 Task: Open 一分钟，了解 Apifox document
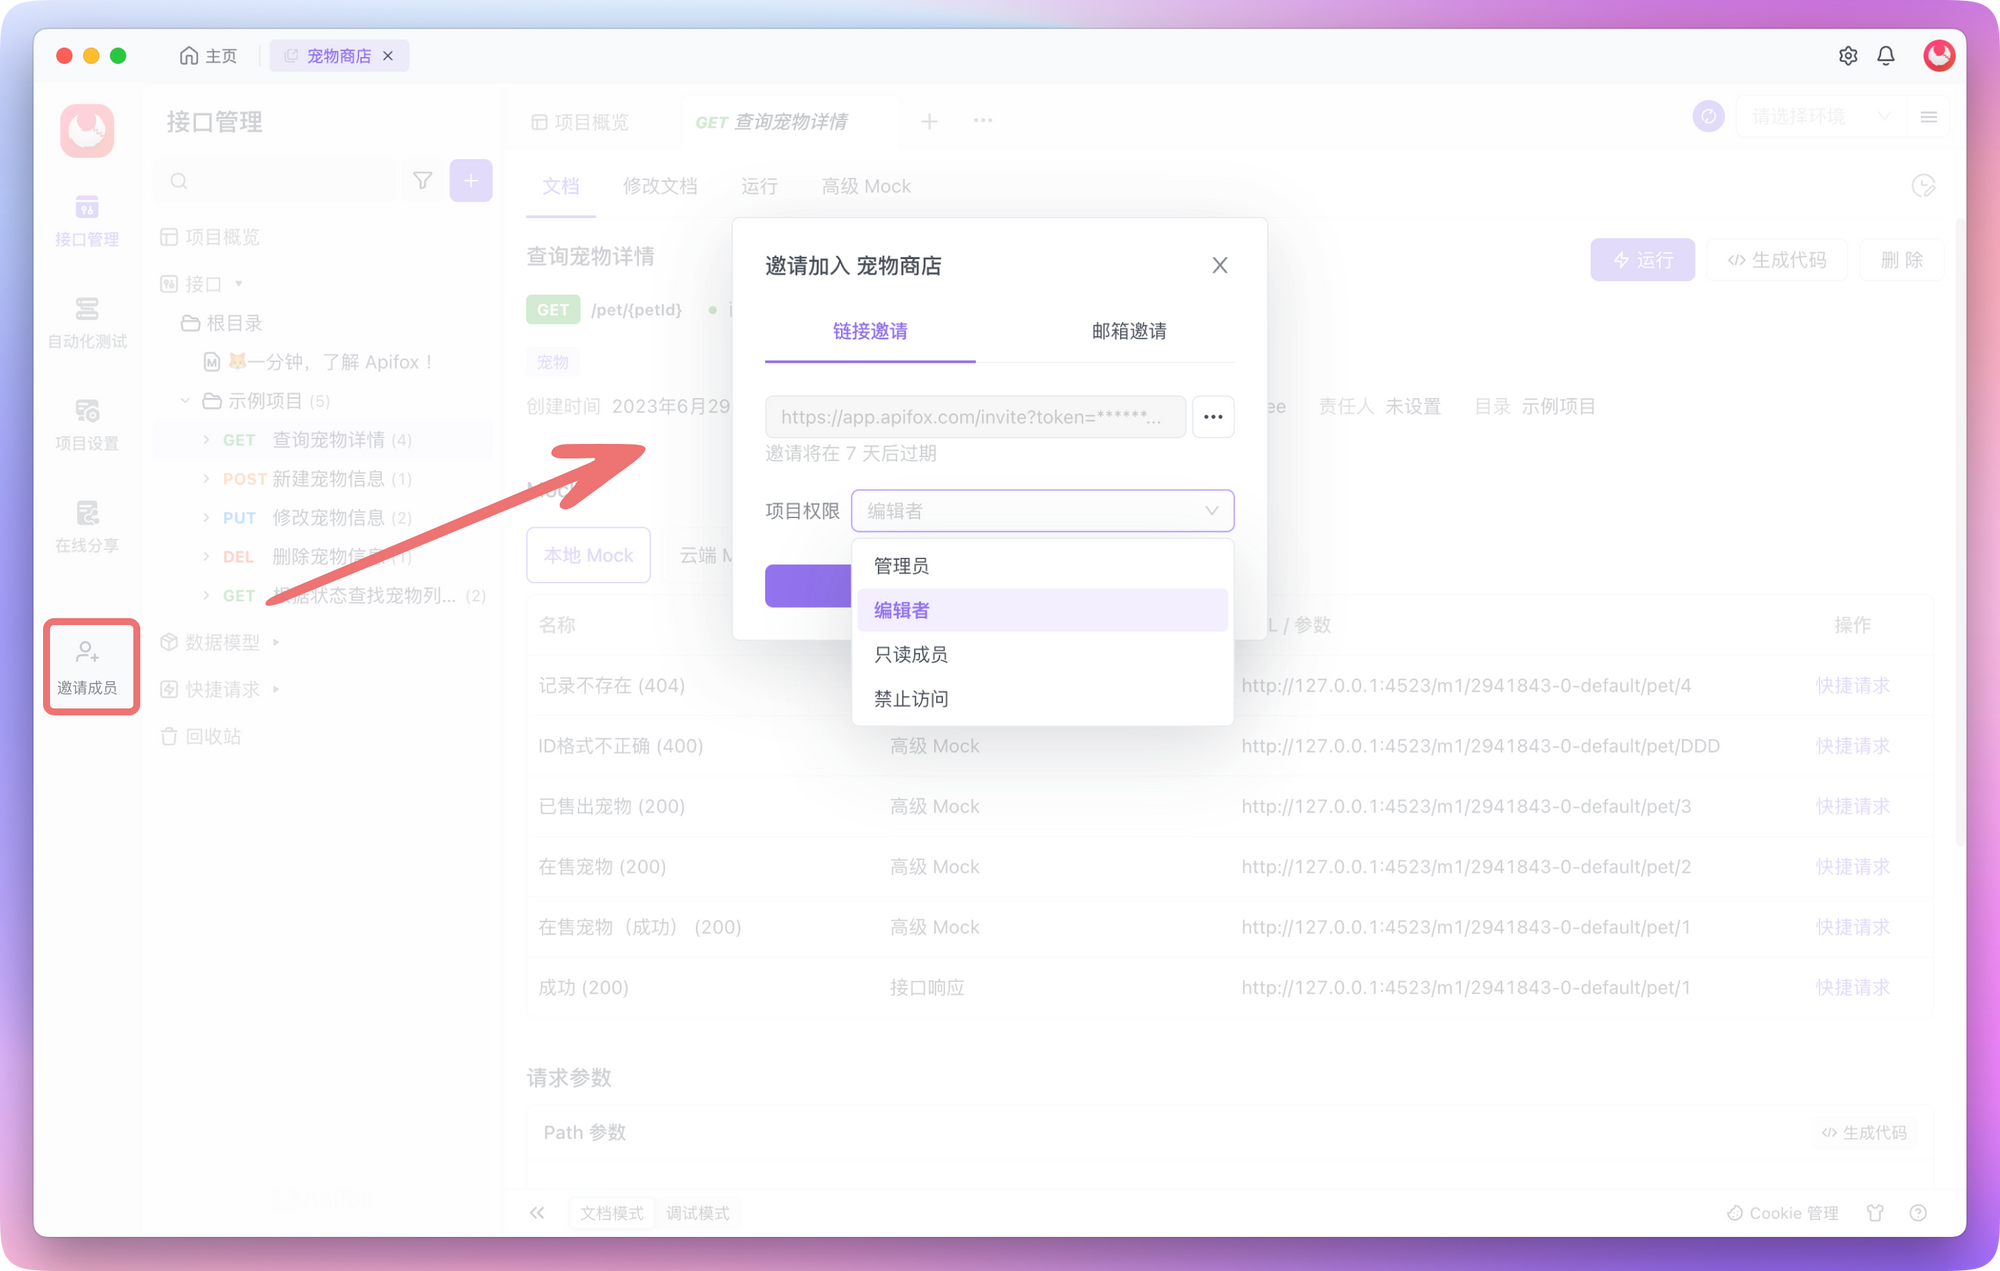(x=319, y=362)
